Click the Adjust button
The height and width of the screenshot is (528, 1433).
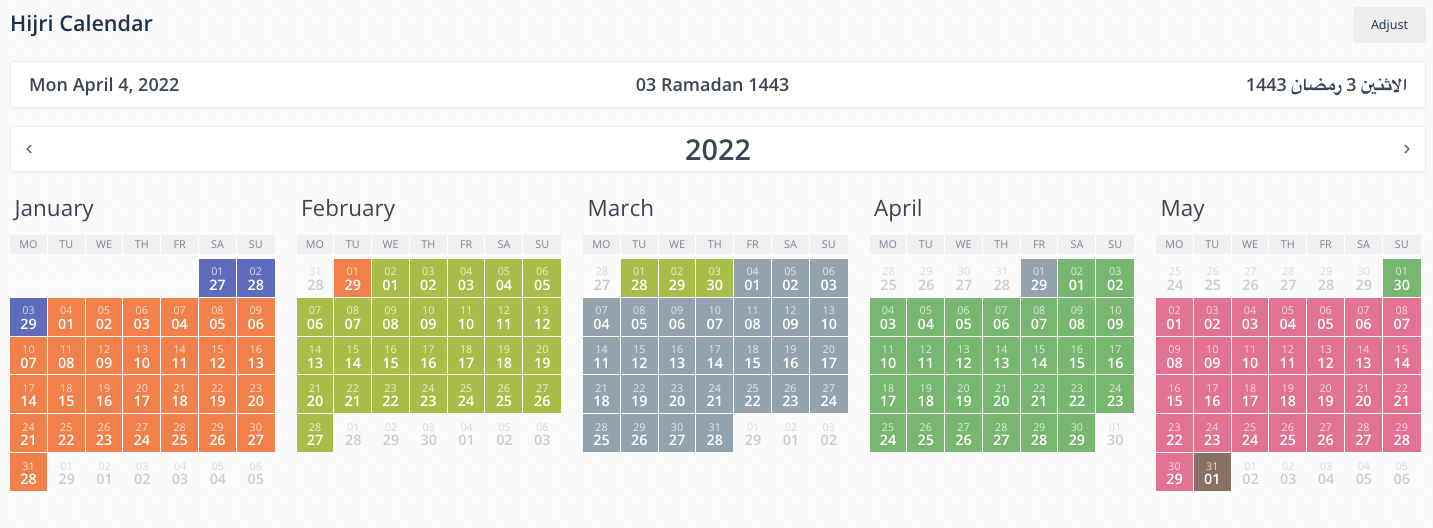(1388, 25)
